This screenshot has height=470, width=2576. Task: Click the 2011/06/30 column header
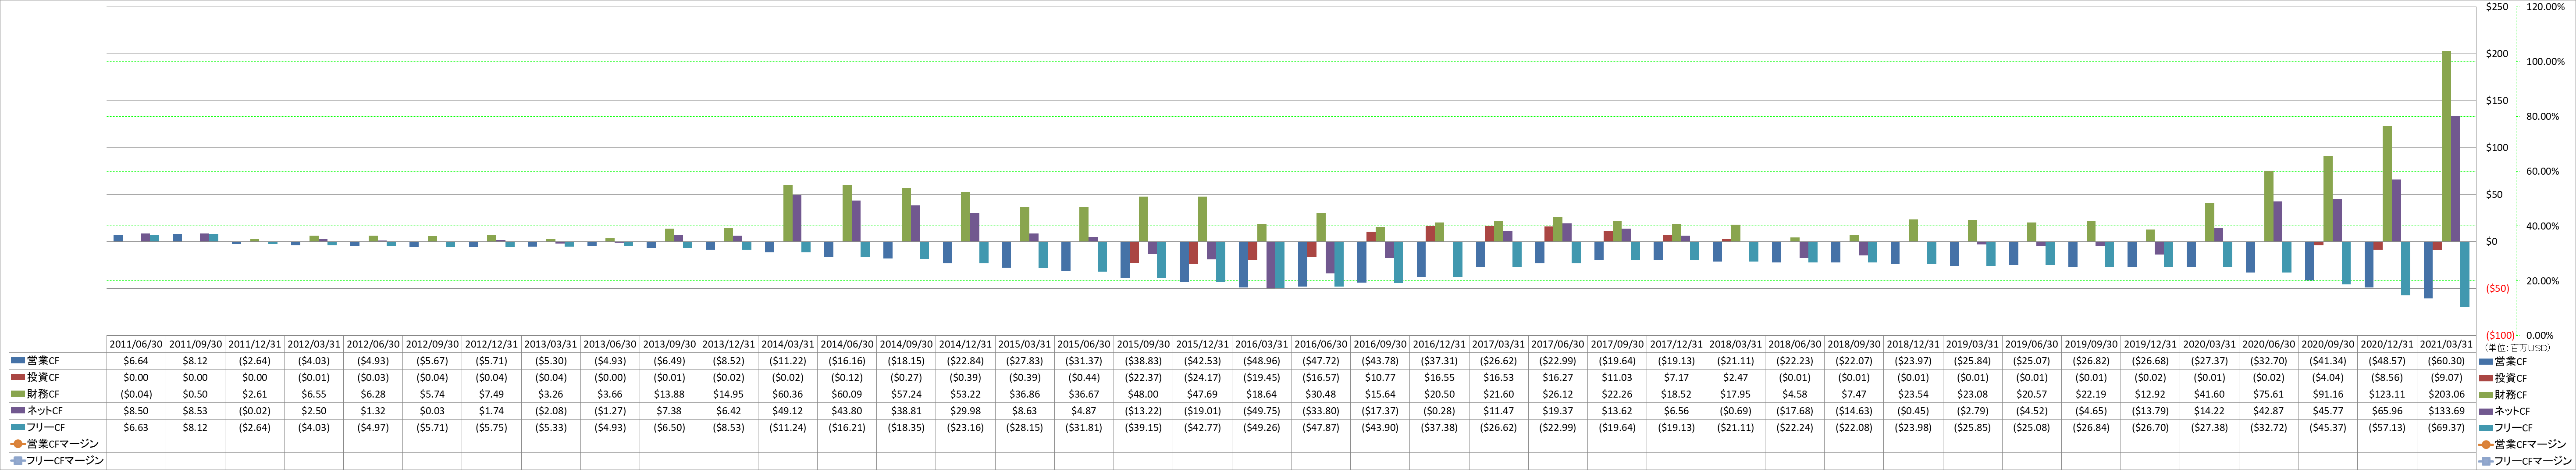tap(136, 344)
